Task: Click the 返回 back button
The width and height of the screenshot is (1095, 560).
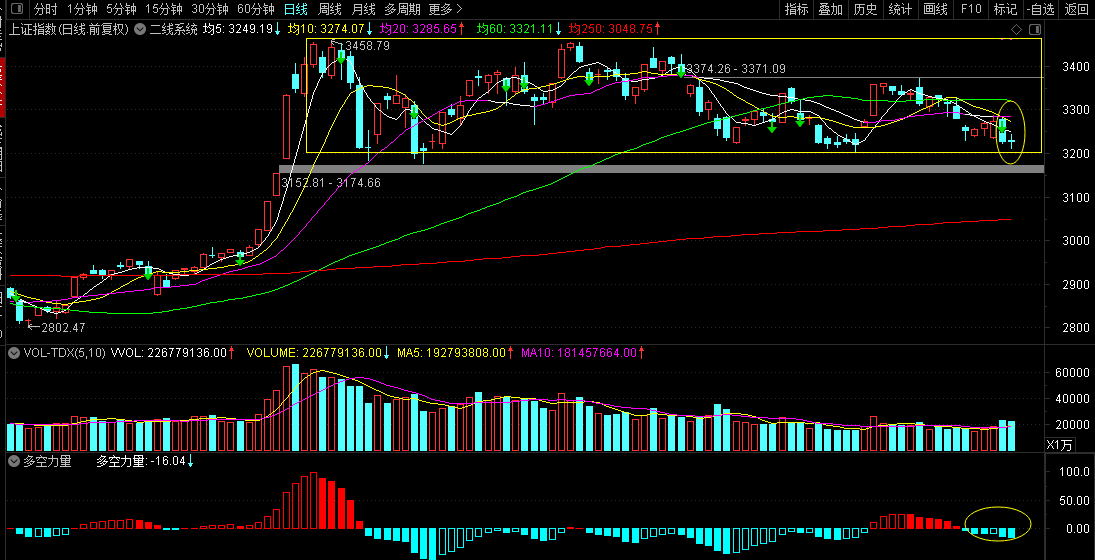Action: coord(1076,9)
